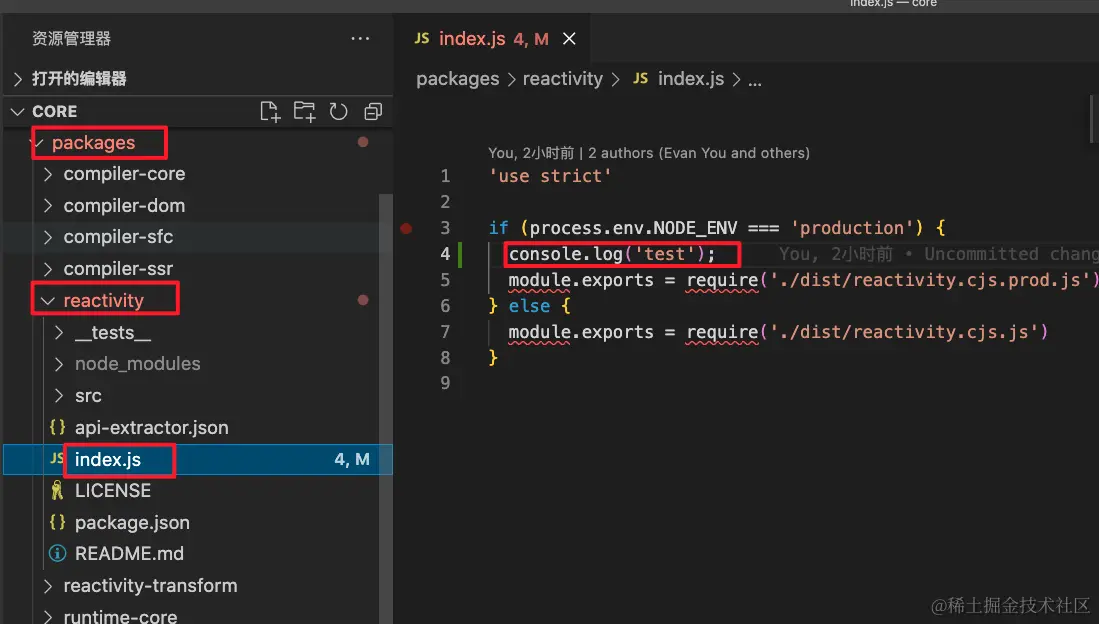
Task: Click the 'use strict' code on line 1
Action: tap(550, 176)
